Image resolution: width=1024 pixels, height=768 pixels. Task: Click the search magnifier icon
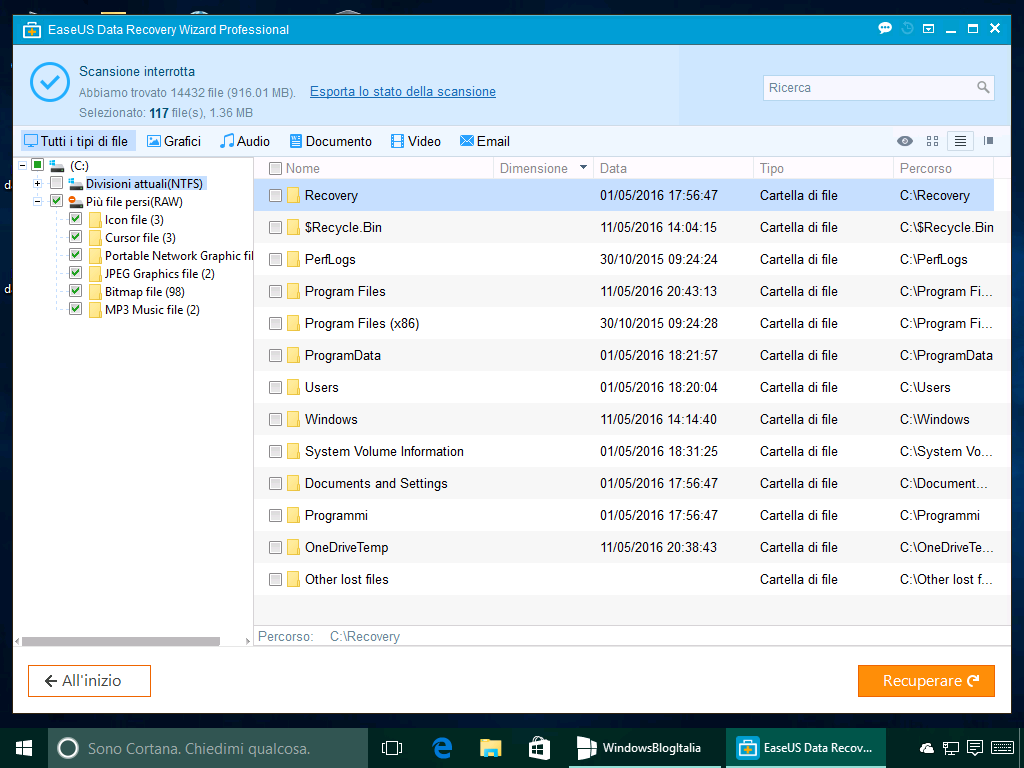click(983, 88)
